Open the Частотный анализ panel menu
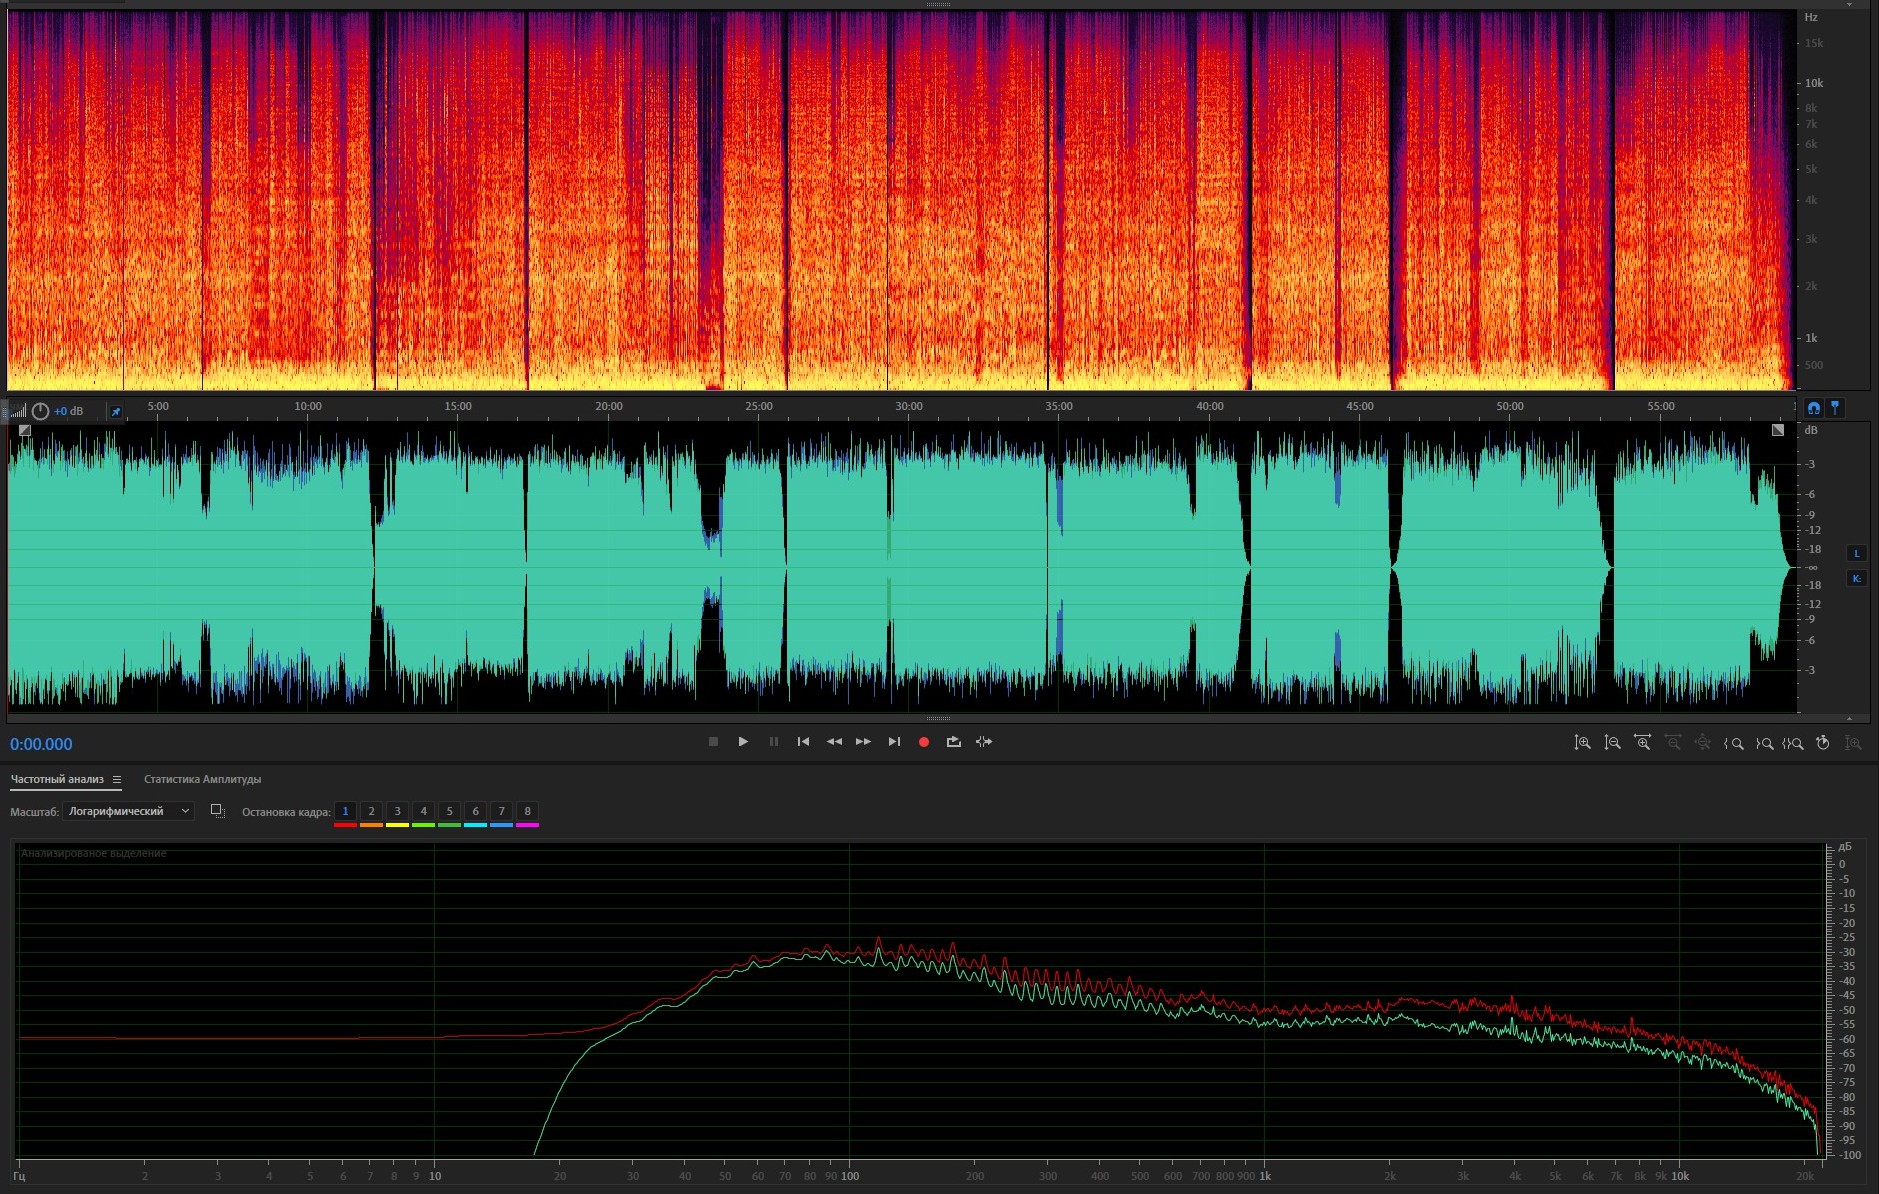Image resolution: width=1879 pixels, height=1194 pixels. pyautogui.click(x=117, y=780)
